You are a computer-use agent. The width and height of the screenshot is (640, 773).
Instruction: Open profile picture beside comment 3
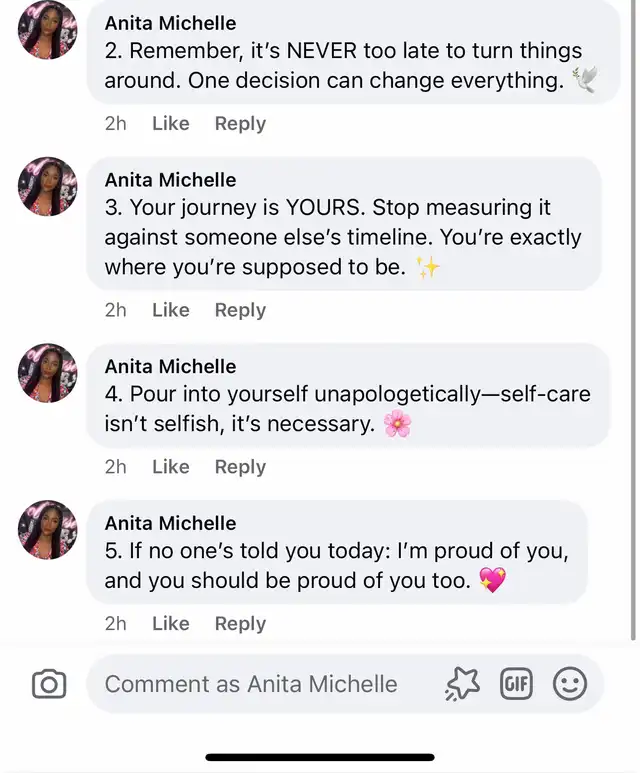point(47,186)
